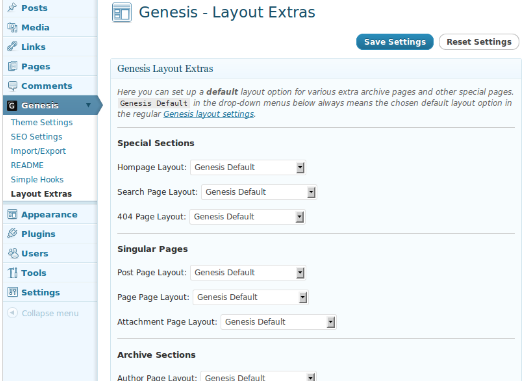
Task: Open Simple Hooks submenu item
Action: click(x=37, y=180)
